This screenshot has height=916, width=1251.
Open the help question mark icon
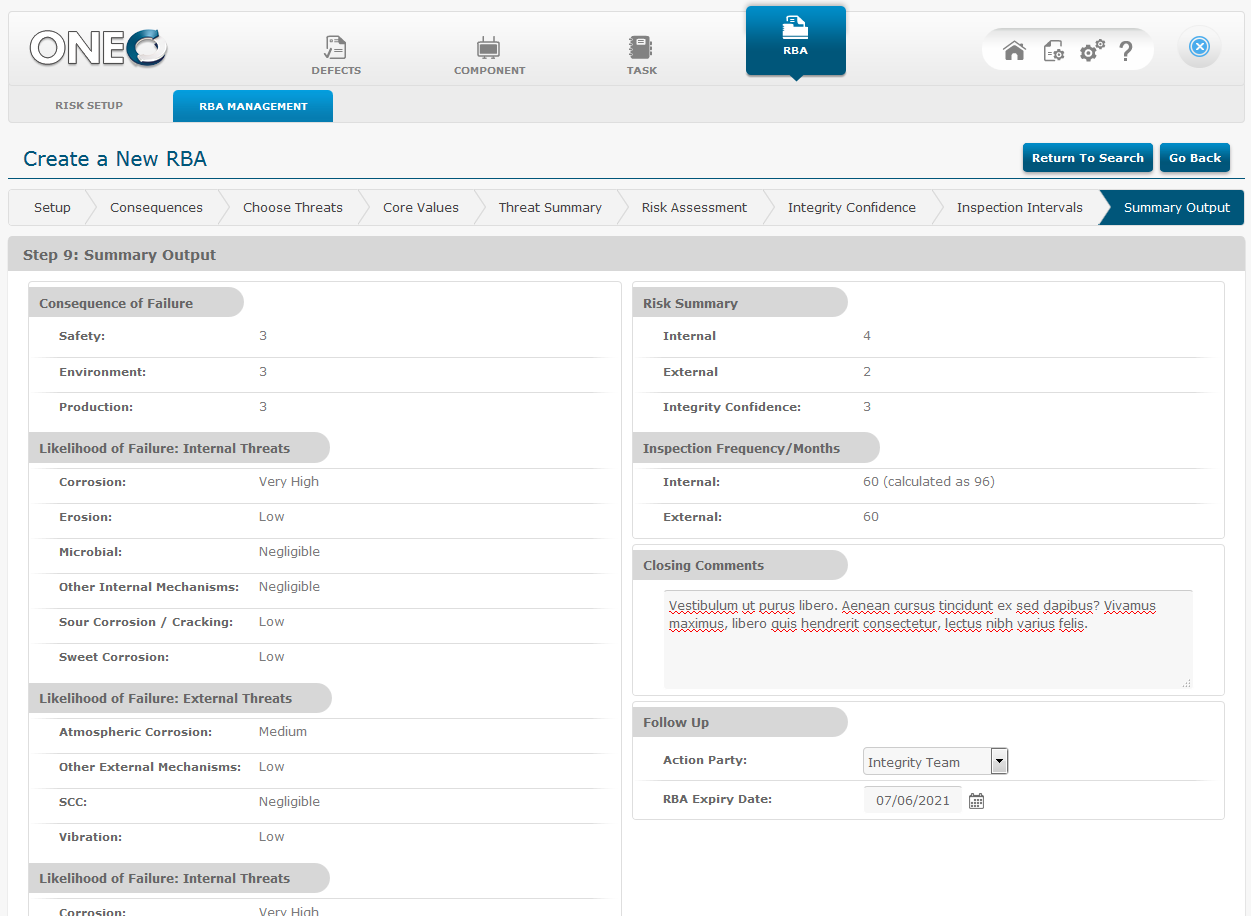tap(1126, 51)
